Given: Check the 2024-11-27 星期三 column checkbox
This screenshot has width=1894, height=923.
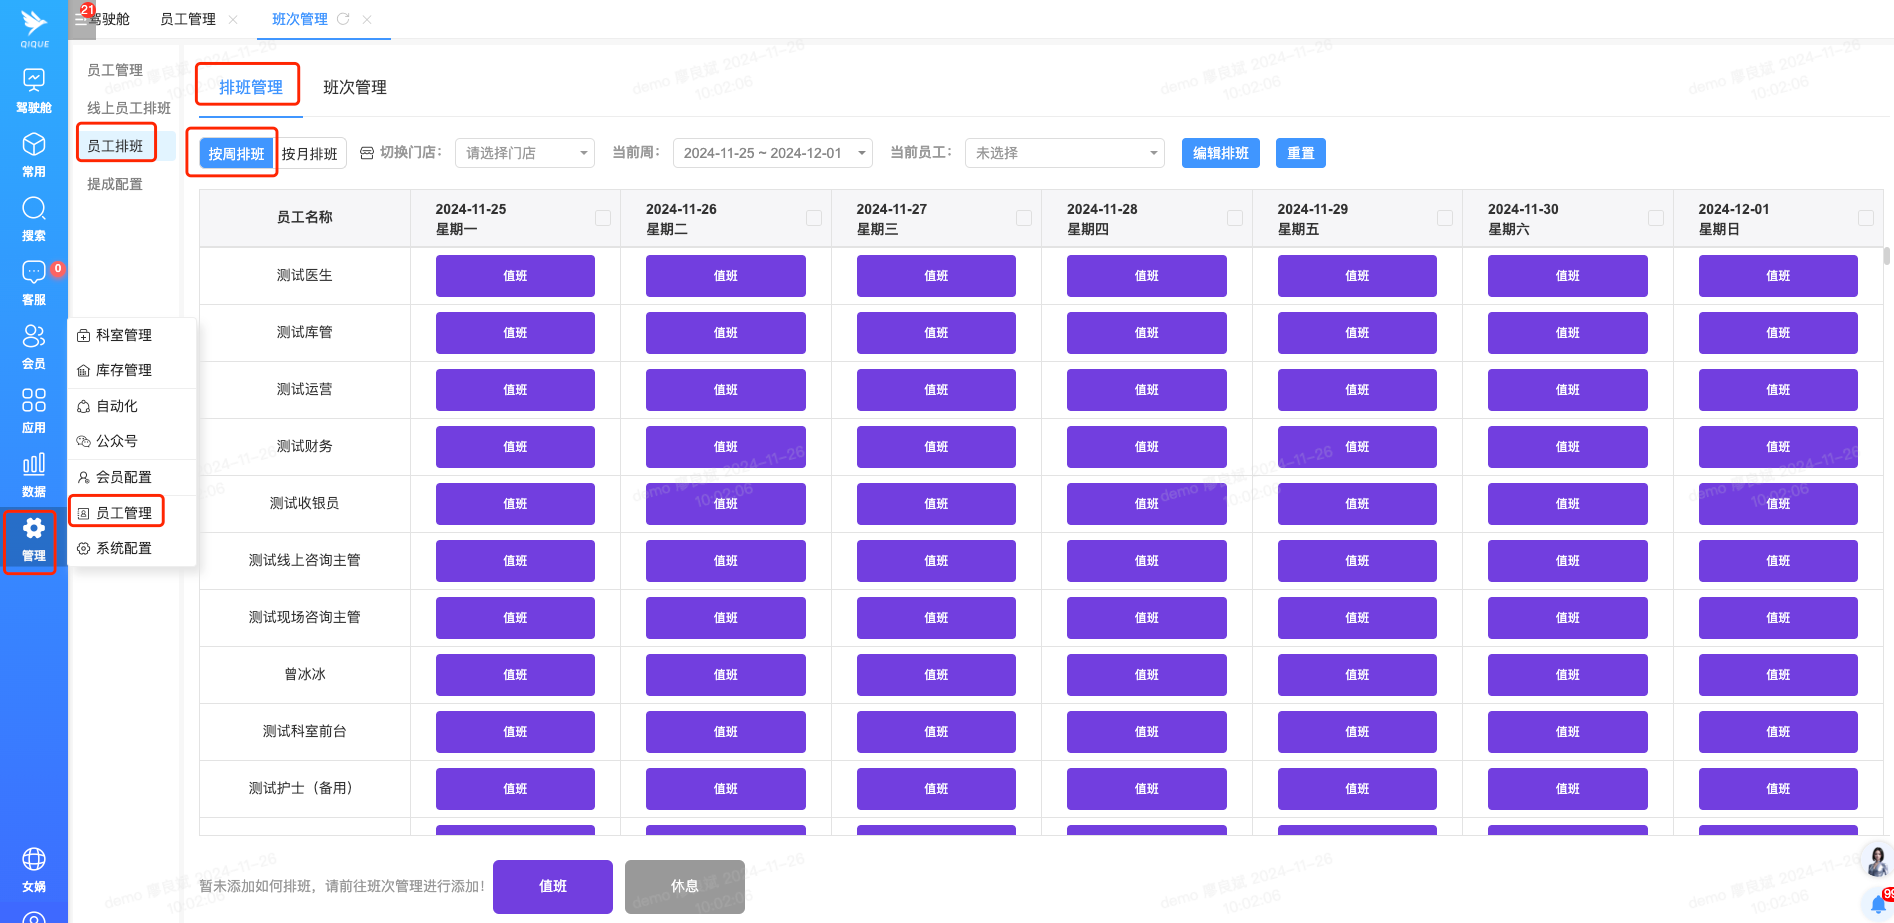Looking at the screenshot, I should [1024, 218].
